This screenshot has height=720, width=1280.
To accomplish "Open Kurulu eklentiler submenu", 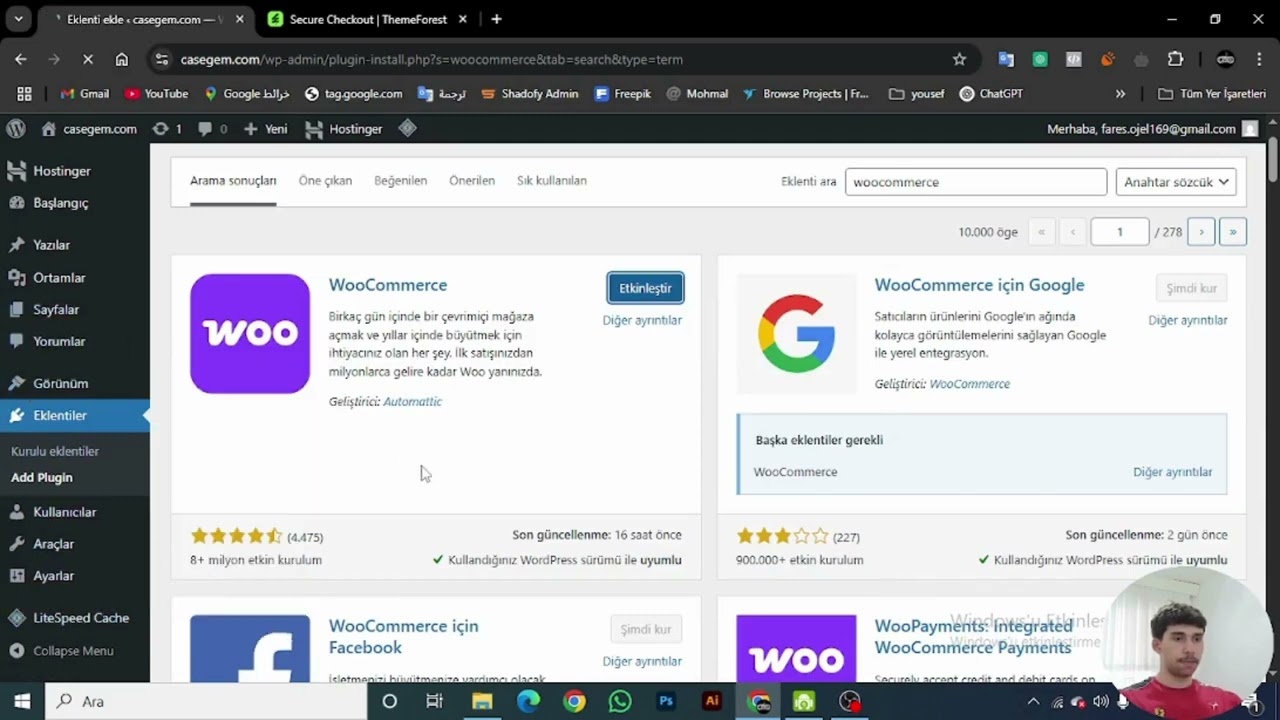I will (55, 451).
